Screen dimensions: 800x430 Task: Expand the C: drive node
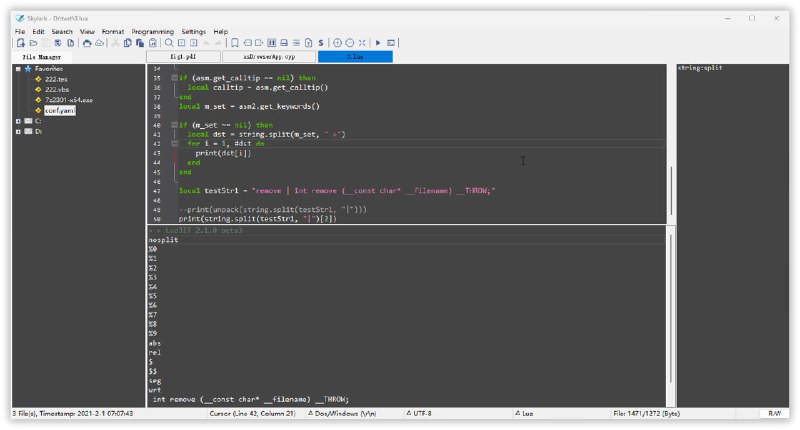pos(18,121)
